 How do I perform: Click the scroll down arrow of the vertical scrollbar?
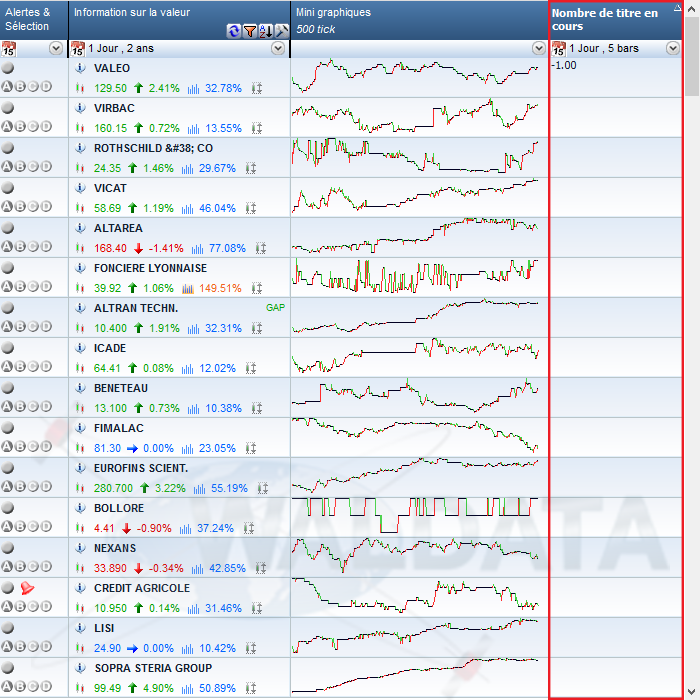[x=692, y=692]
